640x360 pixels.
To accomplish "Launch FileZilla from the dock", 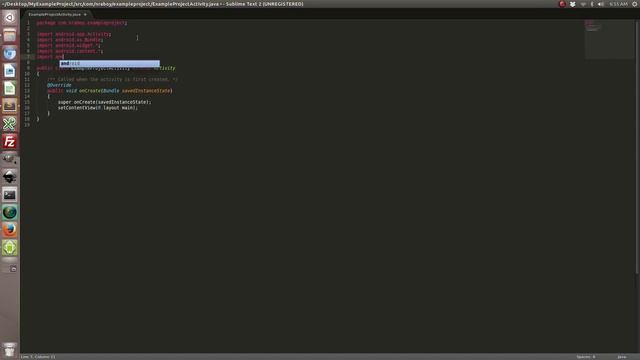I will point(9,142).
